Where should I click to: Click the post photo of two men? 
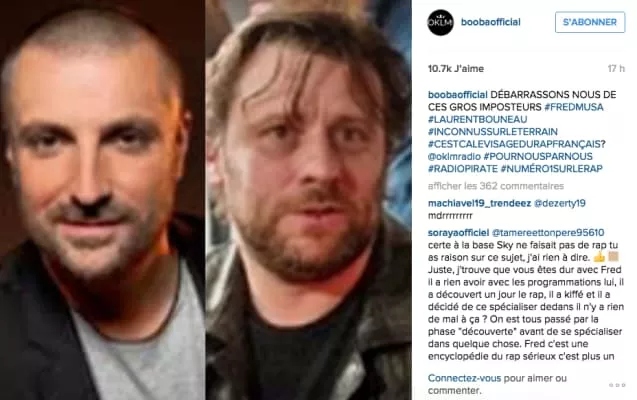tap(206, 200)
